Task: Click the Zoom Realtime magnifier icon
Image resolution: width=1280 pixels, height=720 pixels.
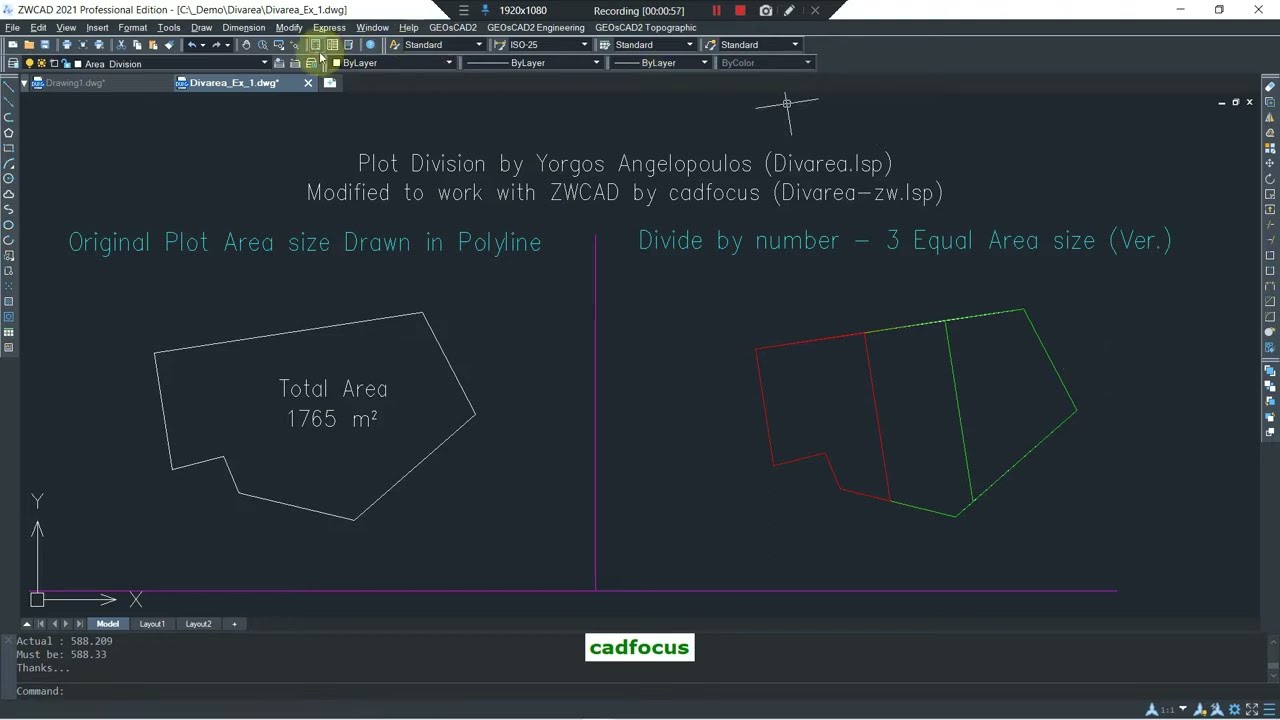Action: (x=262, y=44)
